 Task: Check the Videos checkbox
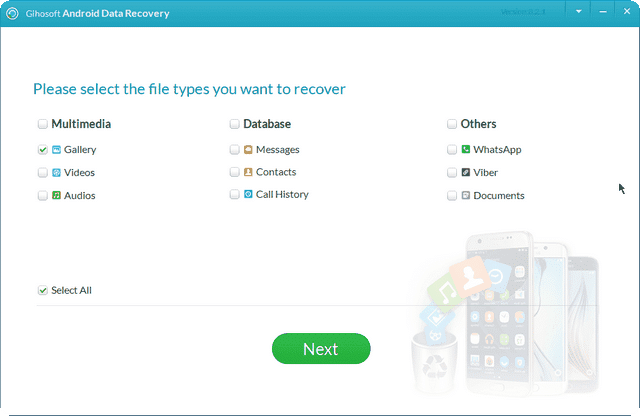42,172
